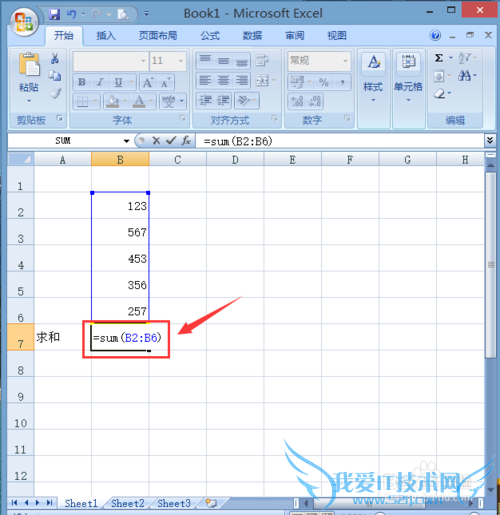500x515 pixels.
Task: Open Fill down menu
Action: coord(442,76)
